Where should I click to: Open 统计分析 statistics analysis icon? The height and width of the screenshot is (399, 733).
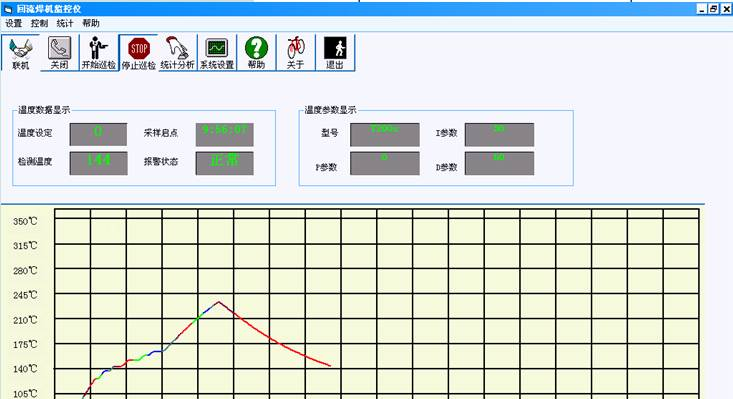click(177, 52)
